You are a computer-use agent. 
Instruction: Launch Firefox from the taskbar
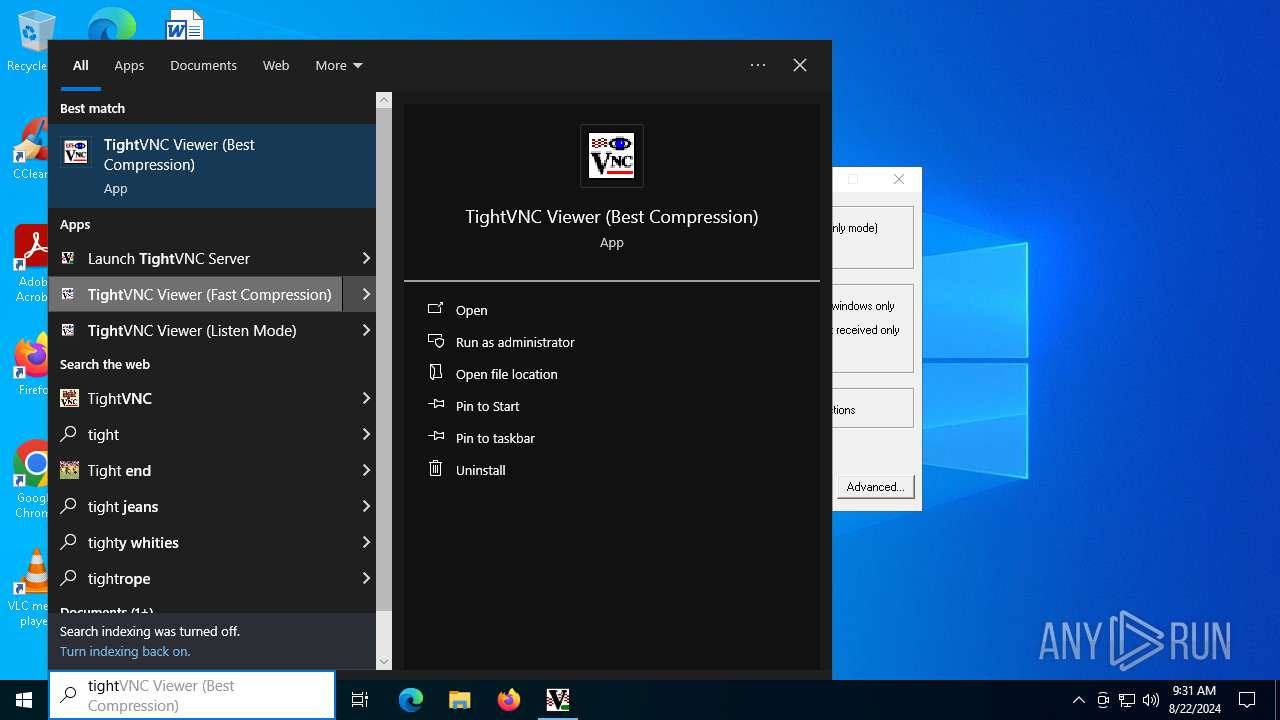509,700
